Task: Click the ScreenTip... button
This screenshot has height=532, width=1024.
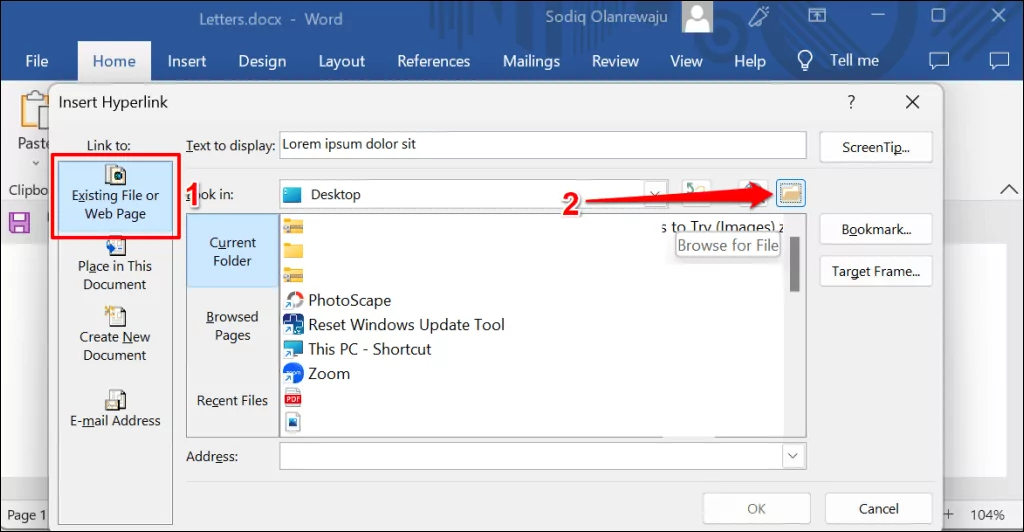Action: tap(876, 147)
